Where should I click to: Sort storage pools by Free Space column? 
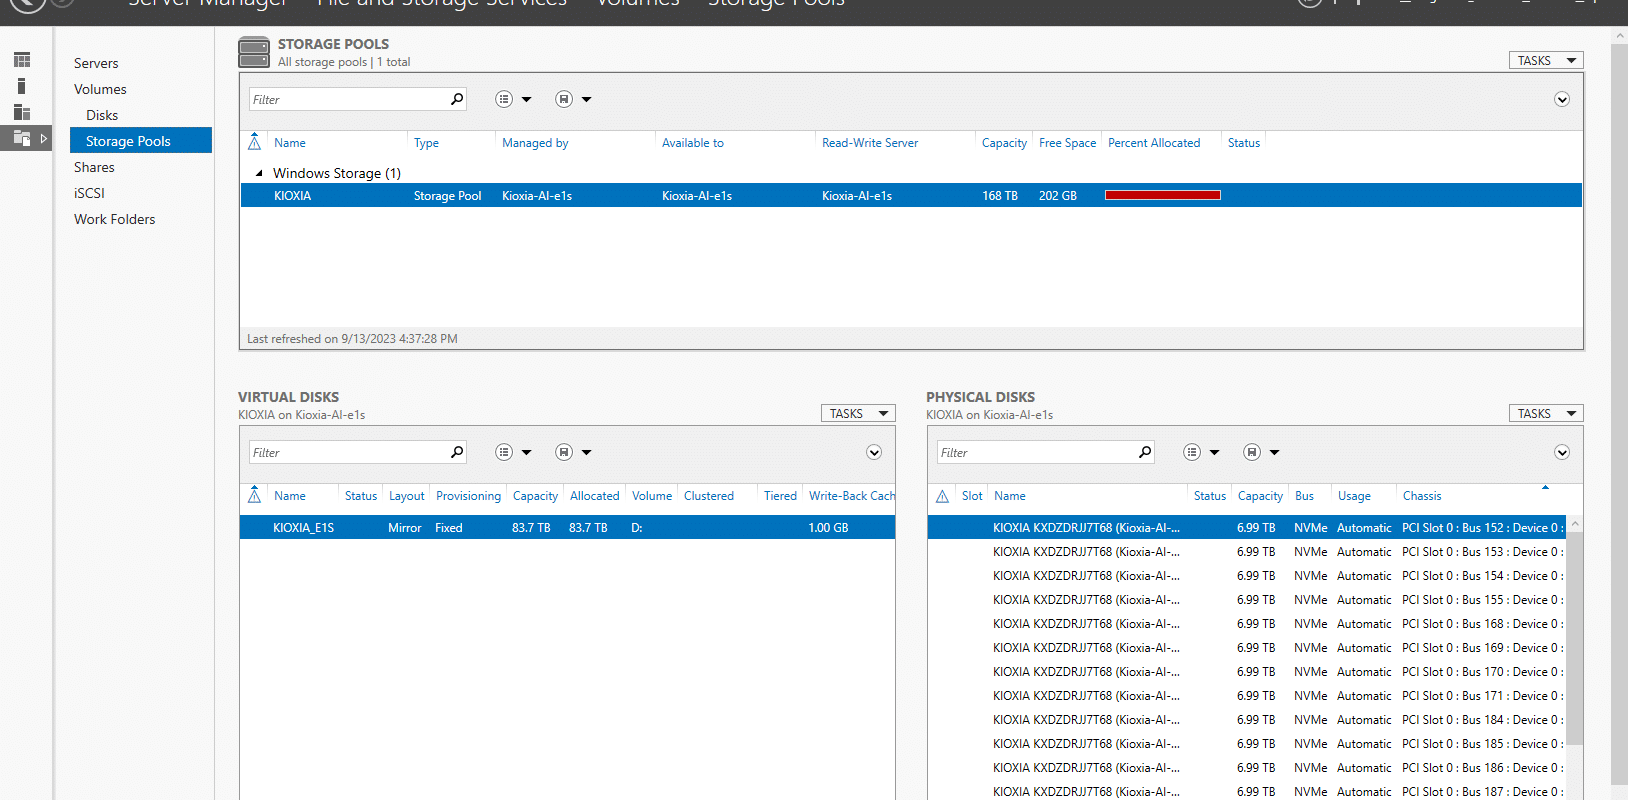[1067, 143]
